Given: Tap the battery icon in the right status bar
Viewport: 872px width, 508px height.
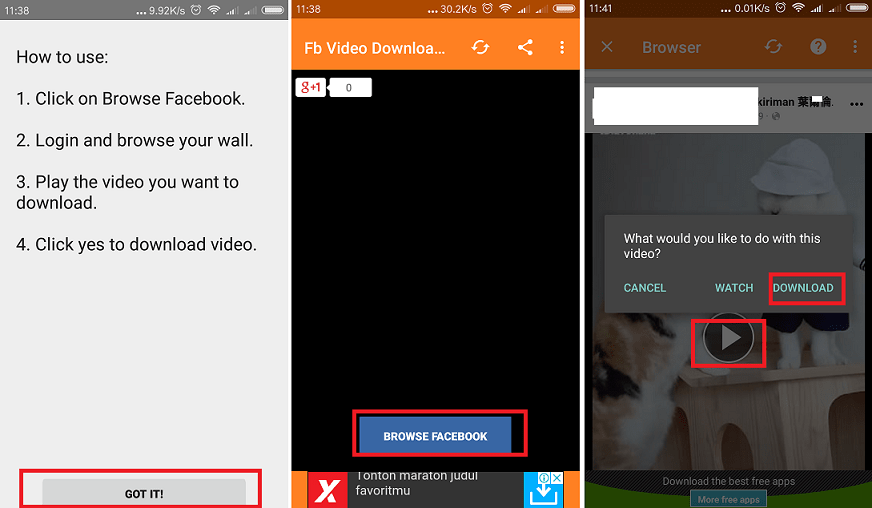Looking at the screenshot, I should pos(859,8).
